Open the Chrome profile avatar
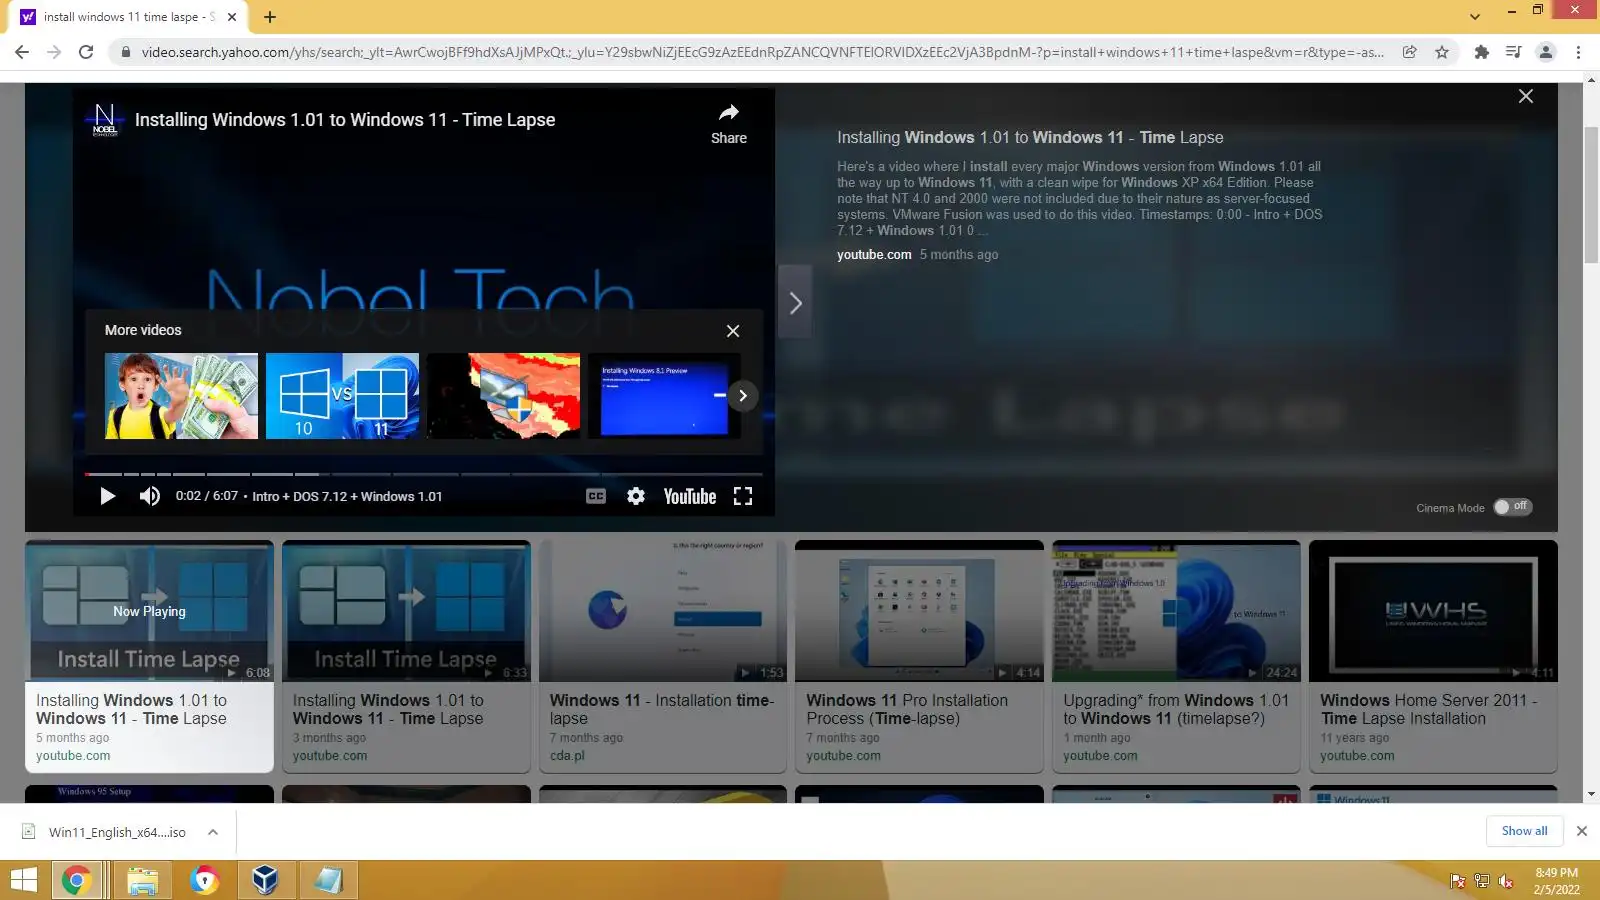 click(1546, 52)
